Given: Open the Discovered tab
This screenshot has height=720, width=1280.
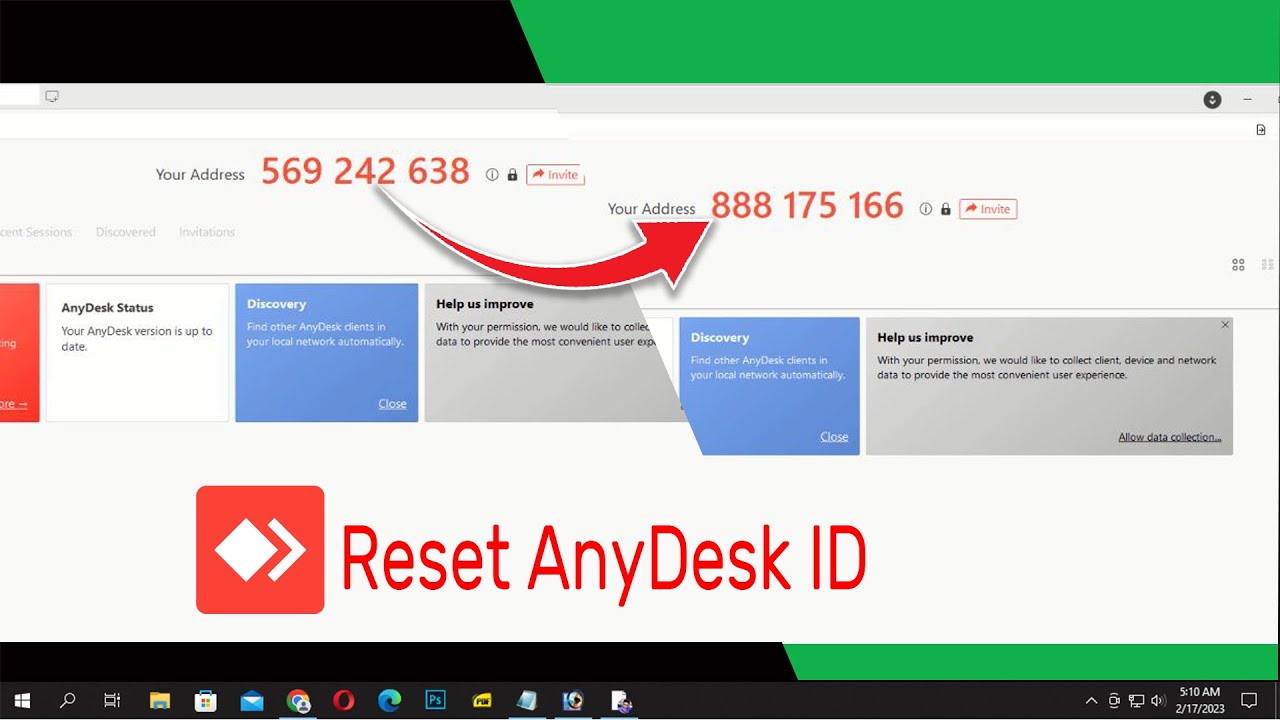Looking at the screenshot, I should click(x=126, y=232).
